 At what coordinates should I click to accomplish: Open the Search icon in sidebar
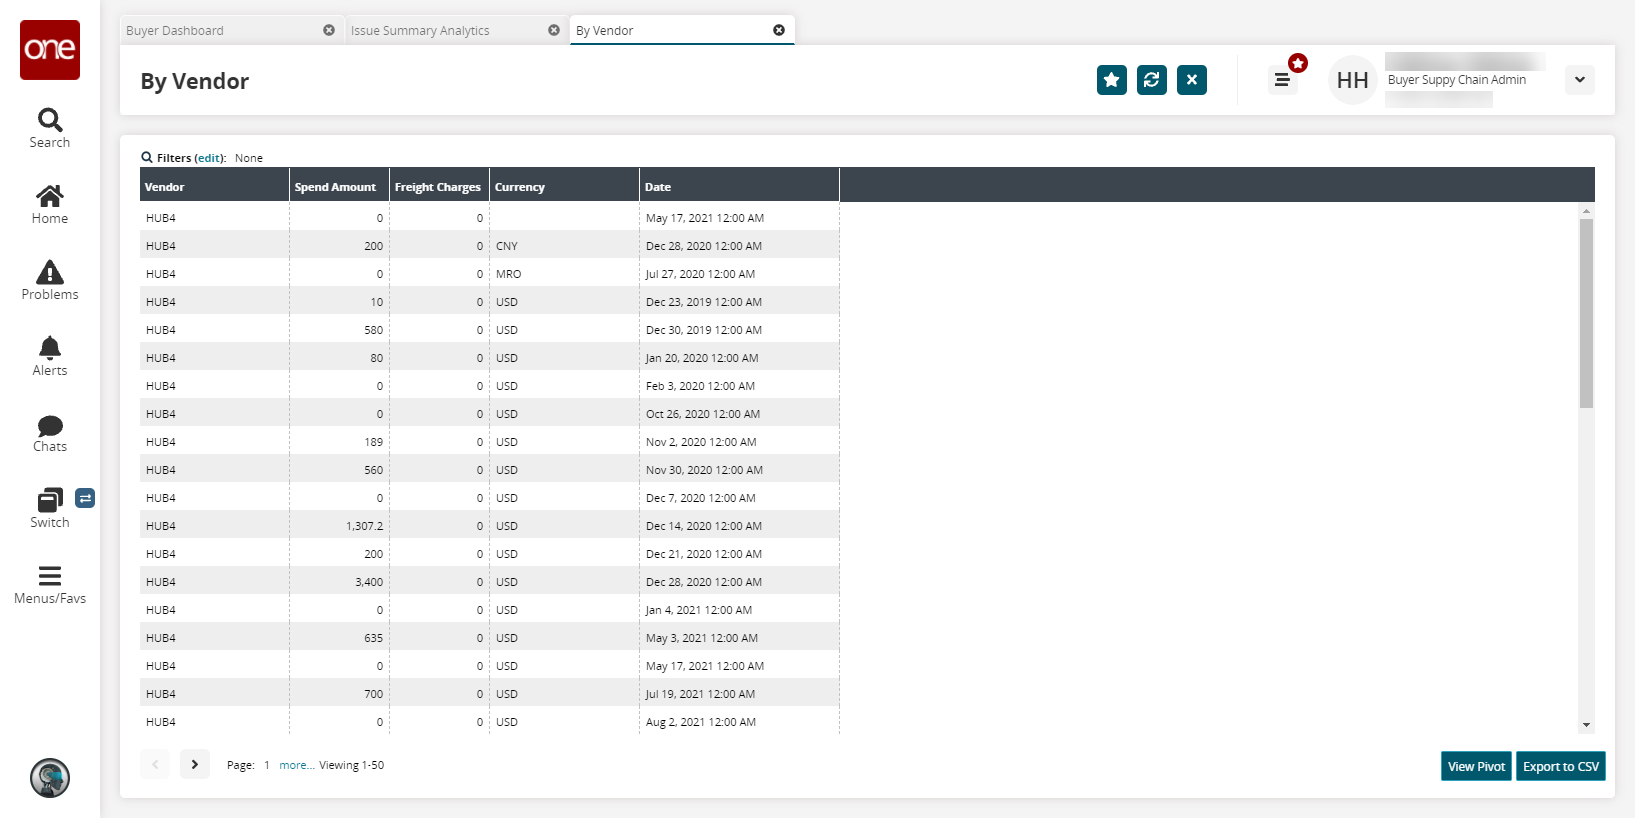[x=50, y=121]
